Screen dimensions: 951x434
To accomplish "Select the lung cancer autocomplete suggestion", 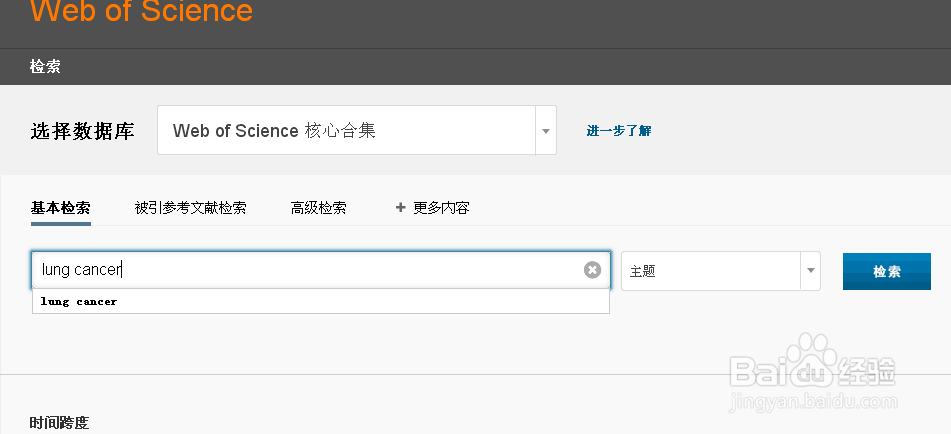I will 321,301.
